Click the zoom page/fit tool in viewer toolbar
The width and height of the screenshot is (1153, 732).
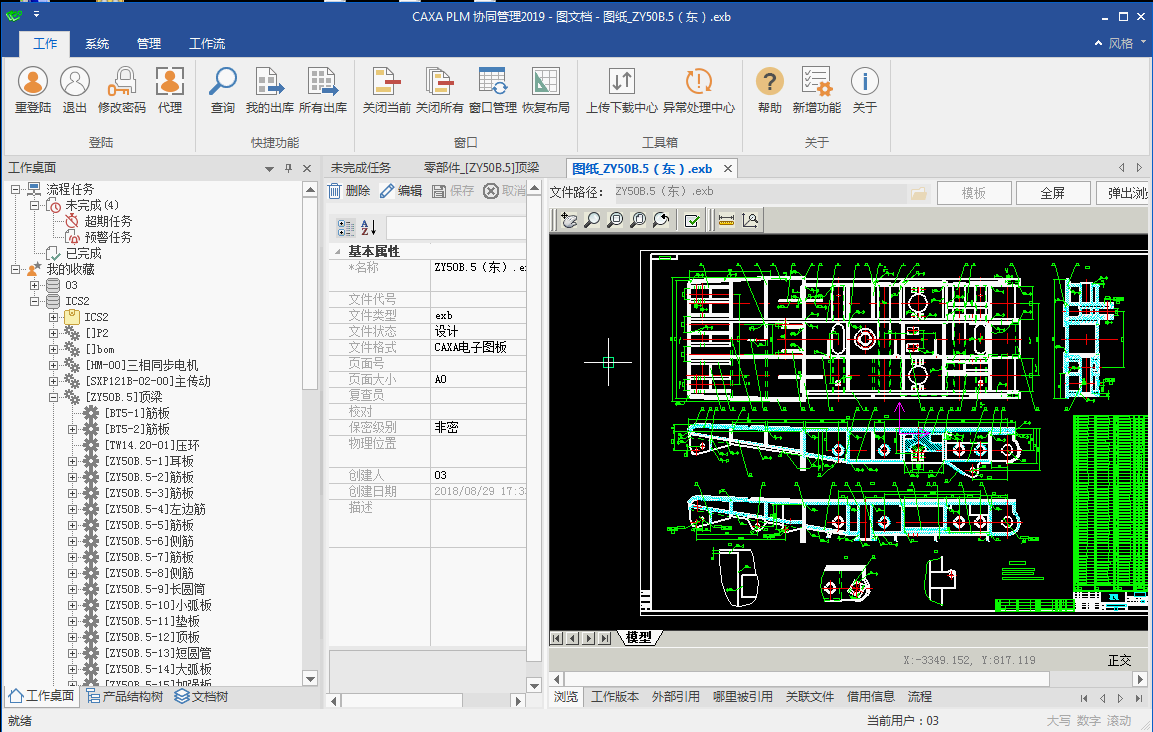point(638,220)
